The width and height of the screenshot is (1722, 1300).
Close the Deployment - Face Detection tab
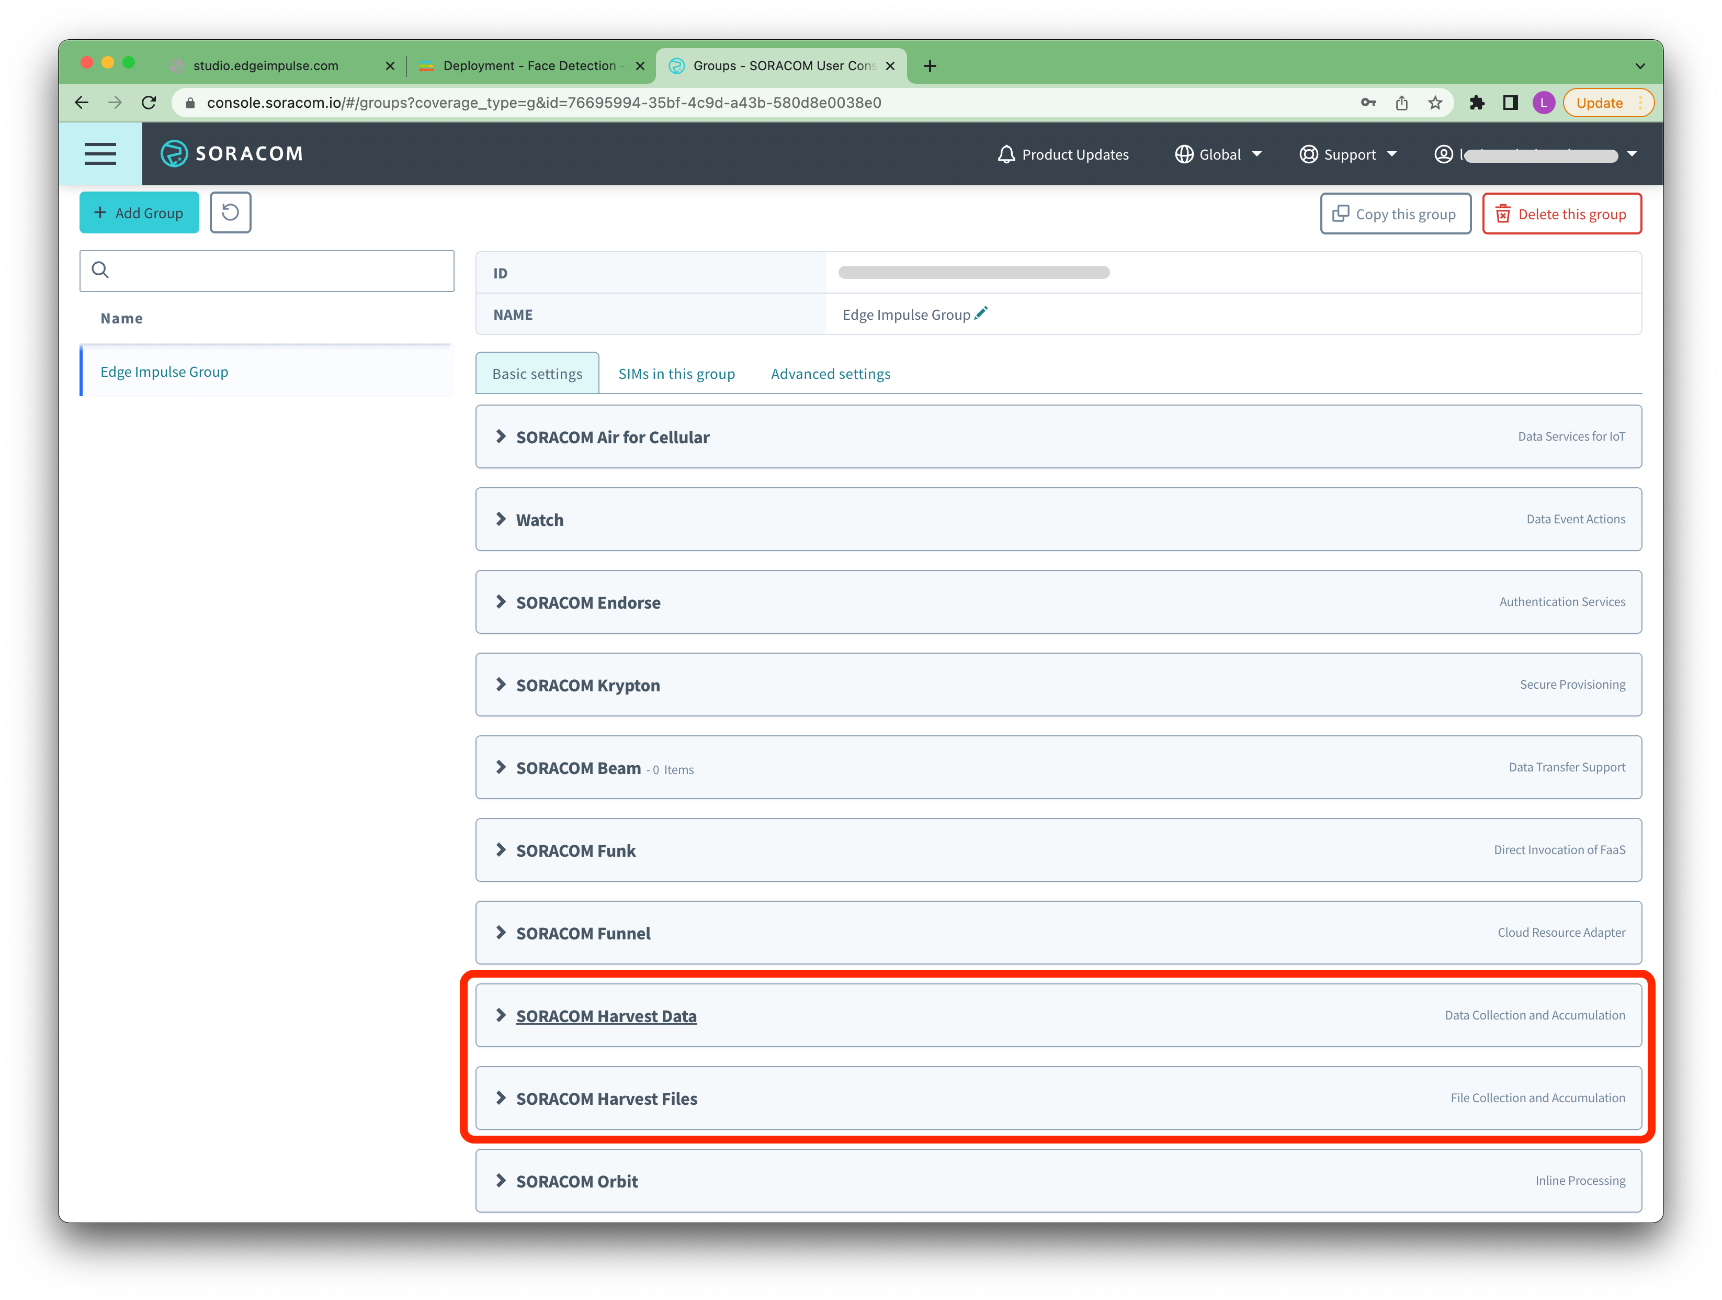(x=640, y=66)
